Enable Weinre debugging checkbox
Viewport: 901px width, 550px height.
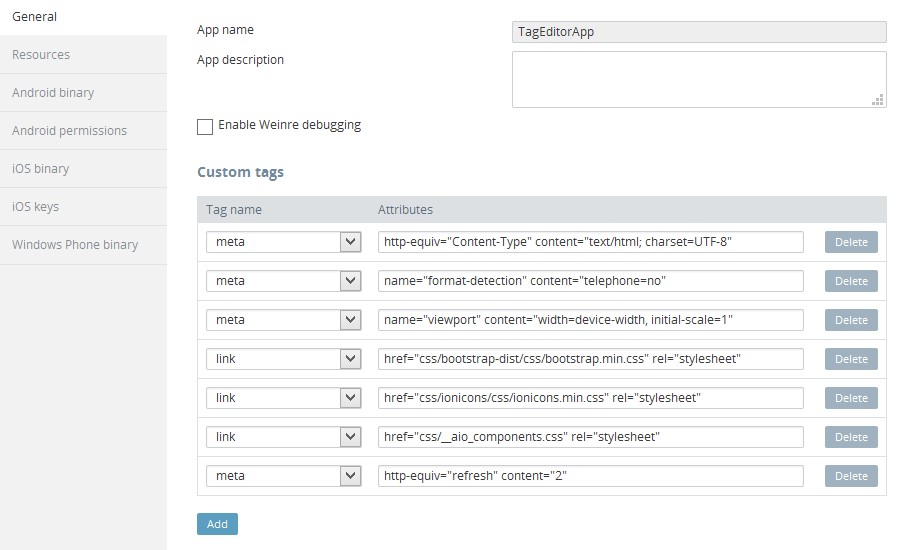pos(205,126)
